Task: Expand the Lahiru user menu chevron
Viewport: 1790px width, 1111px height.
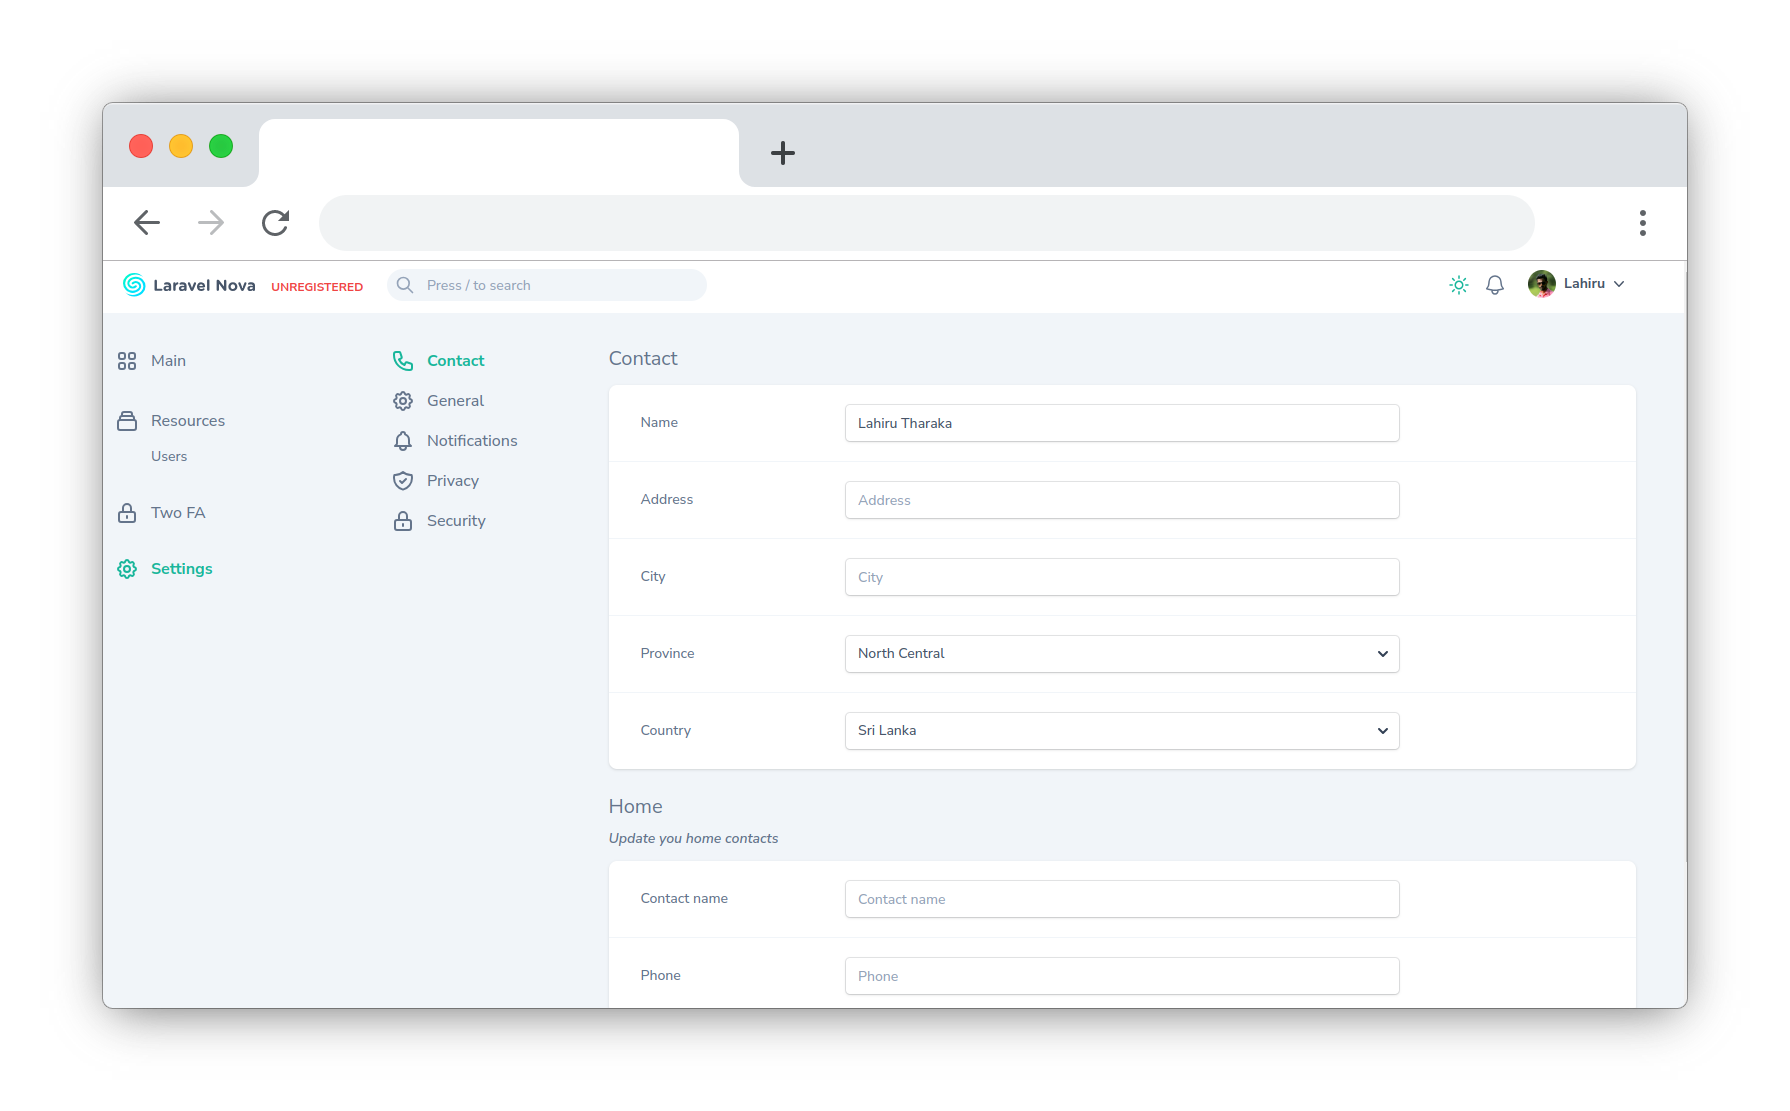Action: (x=1619, y=284)
